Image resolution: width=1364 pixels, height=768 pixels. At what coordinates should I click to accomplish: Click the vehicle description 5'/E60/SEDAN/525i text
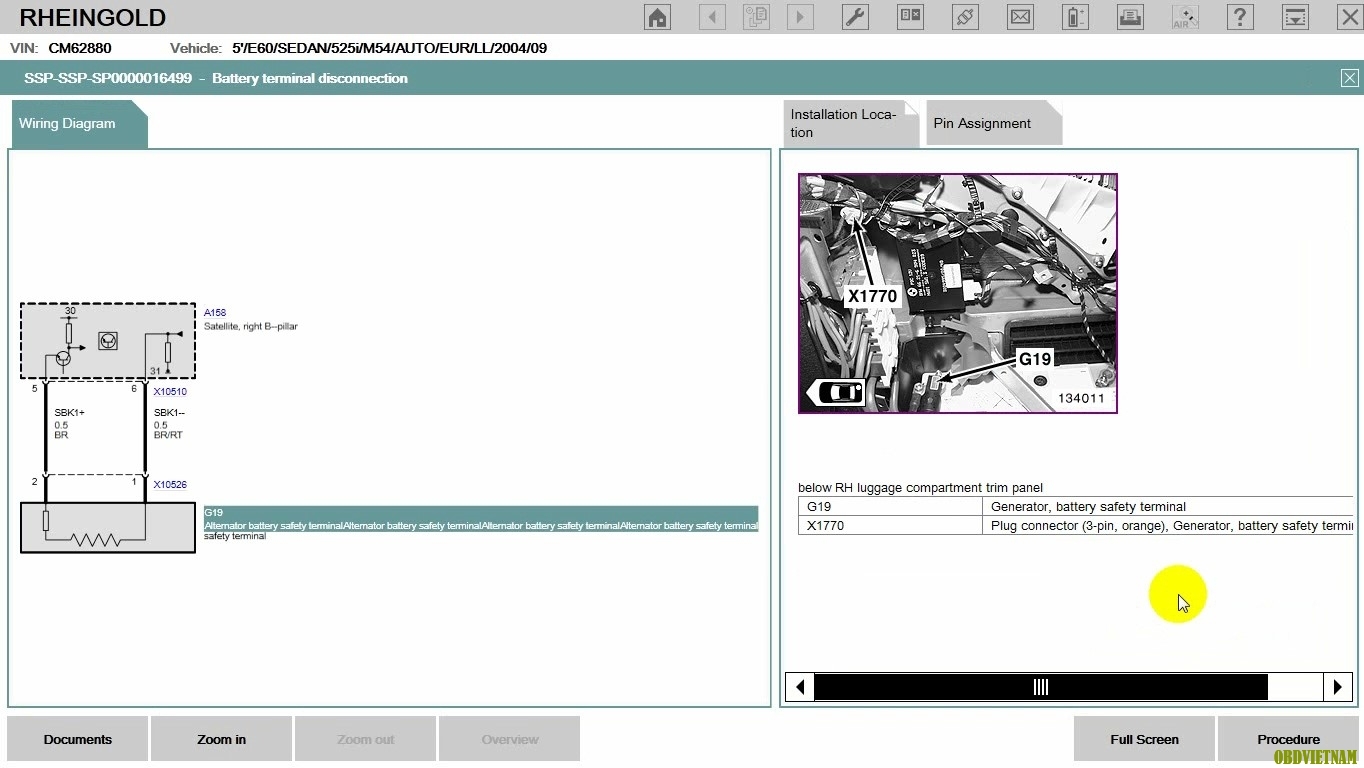pos(389,48)
